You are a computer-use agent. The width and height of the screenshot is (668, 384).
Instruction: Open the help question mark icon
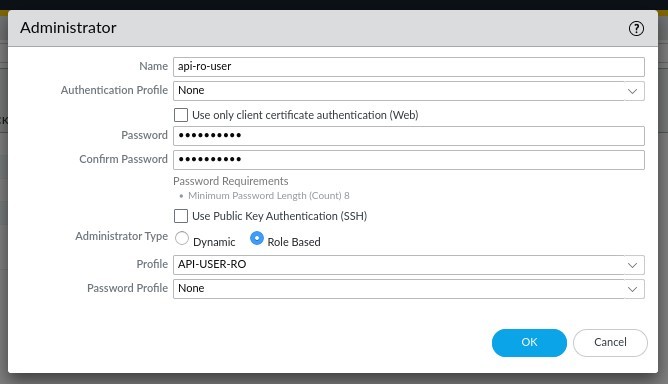[x=636, y=29]
